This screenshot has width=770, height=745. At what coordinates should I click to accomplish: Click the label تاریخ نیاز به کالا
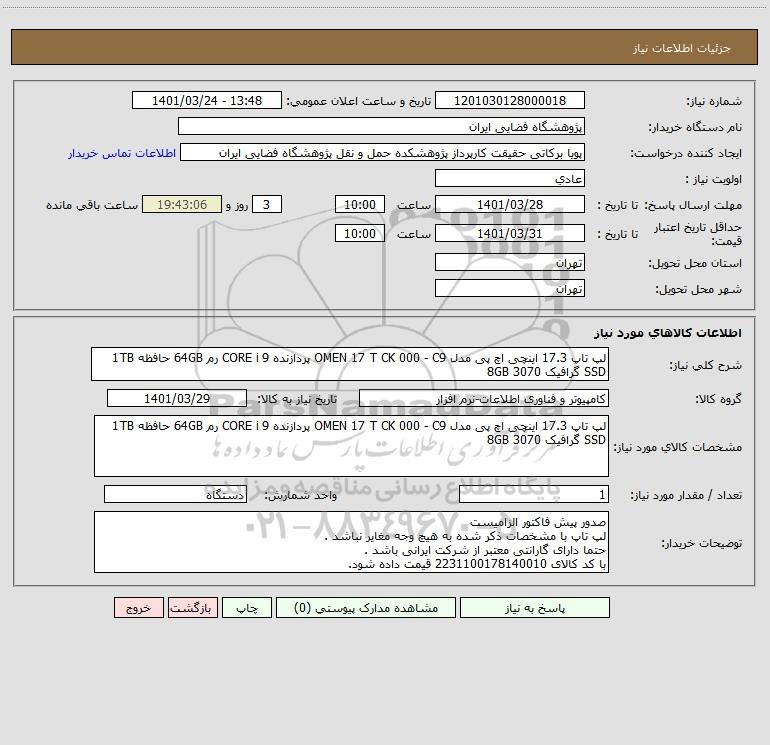298,400
